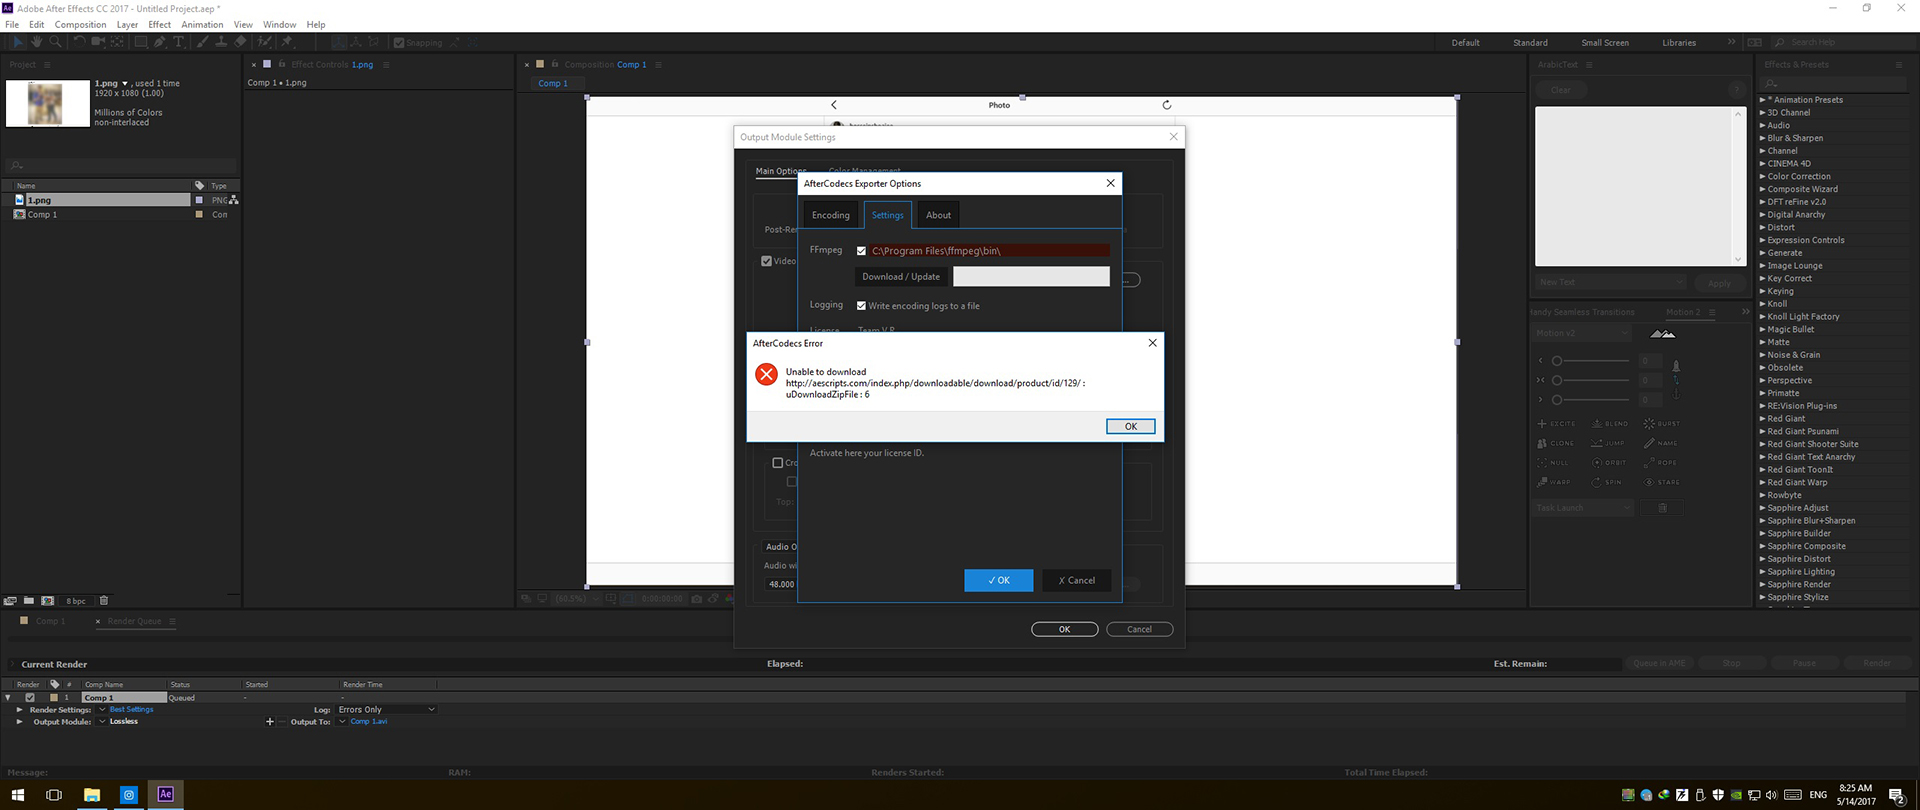The width and height of the screenshot is (1920, 810).
Task: Click Cancel in Output Module Settings dialog
Action: pos(1139,629)
